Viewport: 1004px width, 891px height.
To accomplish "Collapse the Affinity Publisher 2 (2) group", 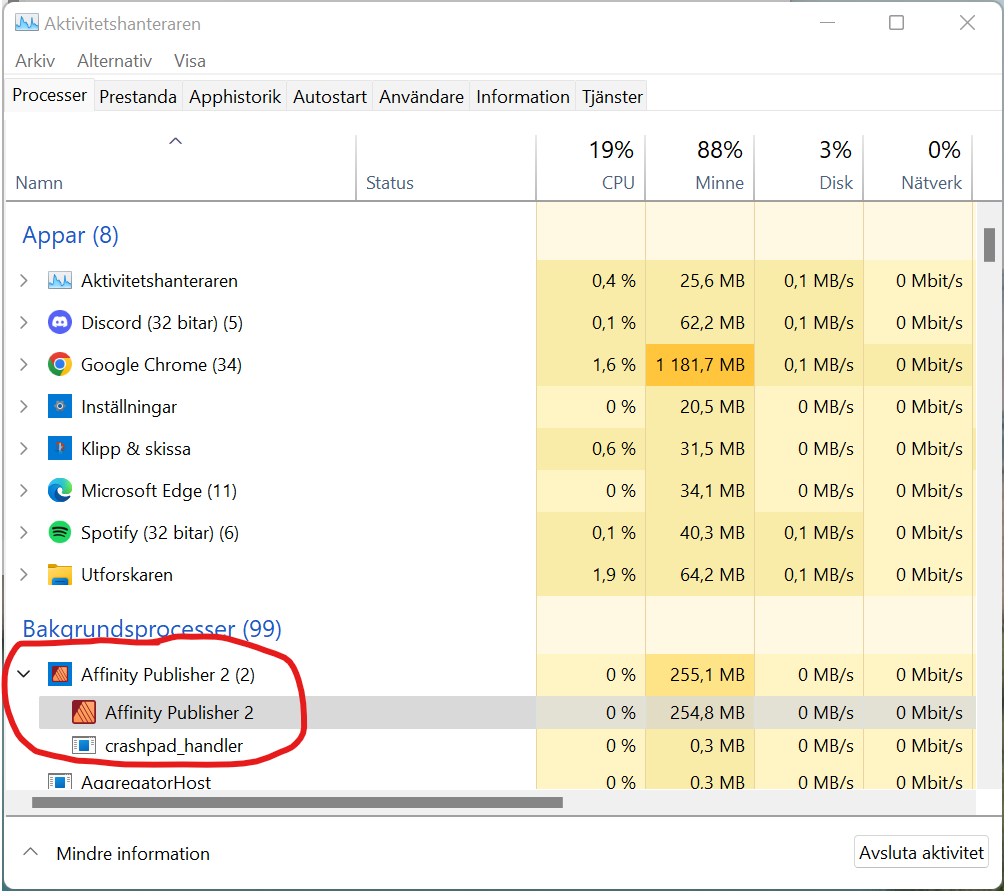I will (x=24, y=673).
